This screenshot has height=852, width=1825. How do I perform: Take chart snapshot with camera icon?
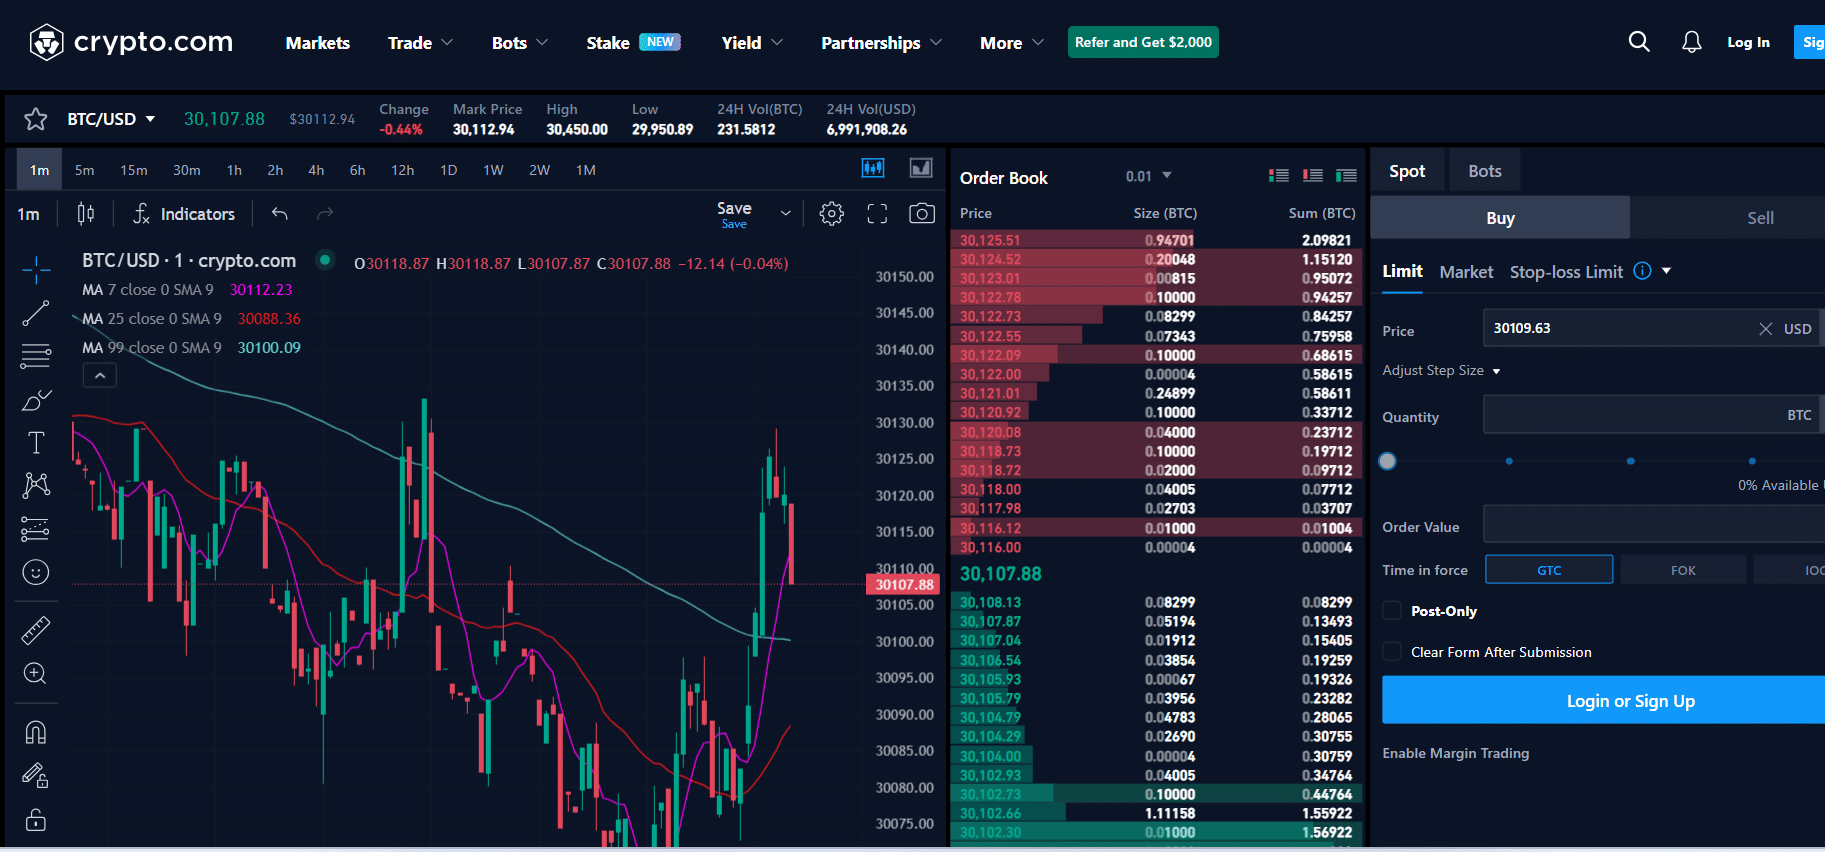(922, 214)
